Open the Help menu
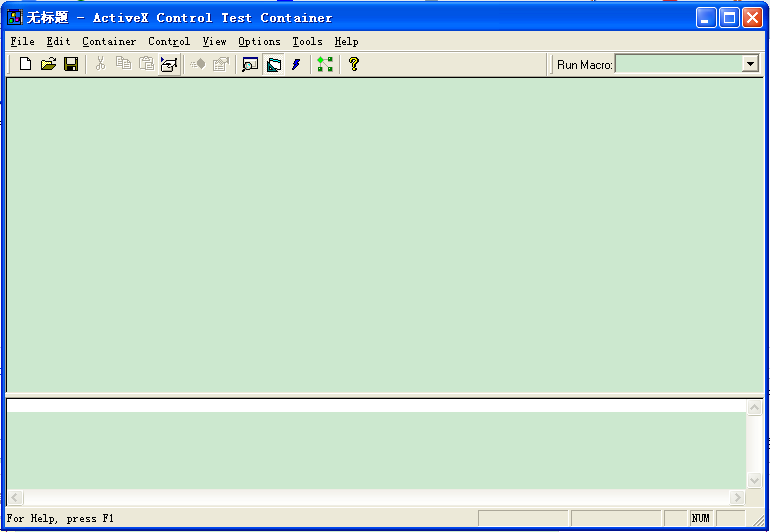This screenshot has width=770, height=532. [346, 42]
